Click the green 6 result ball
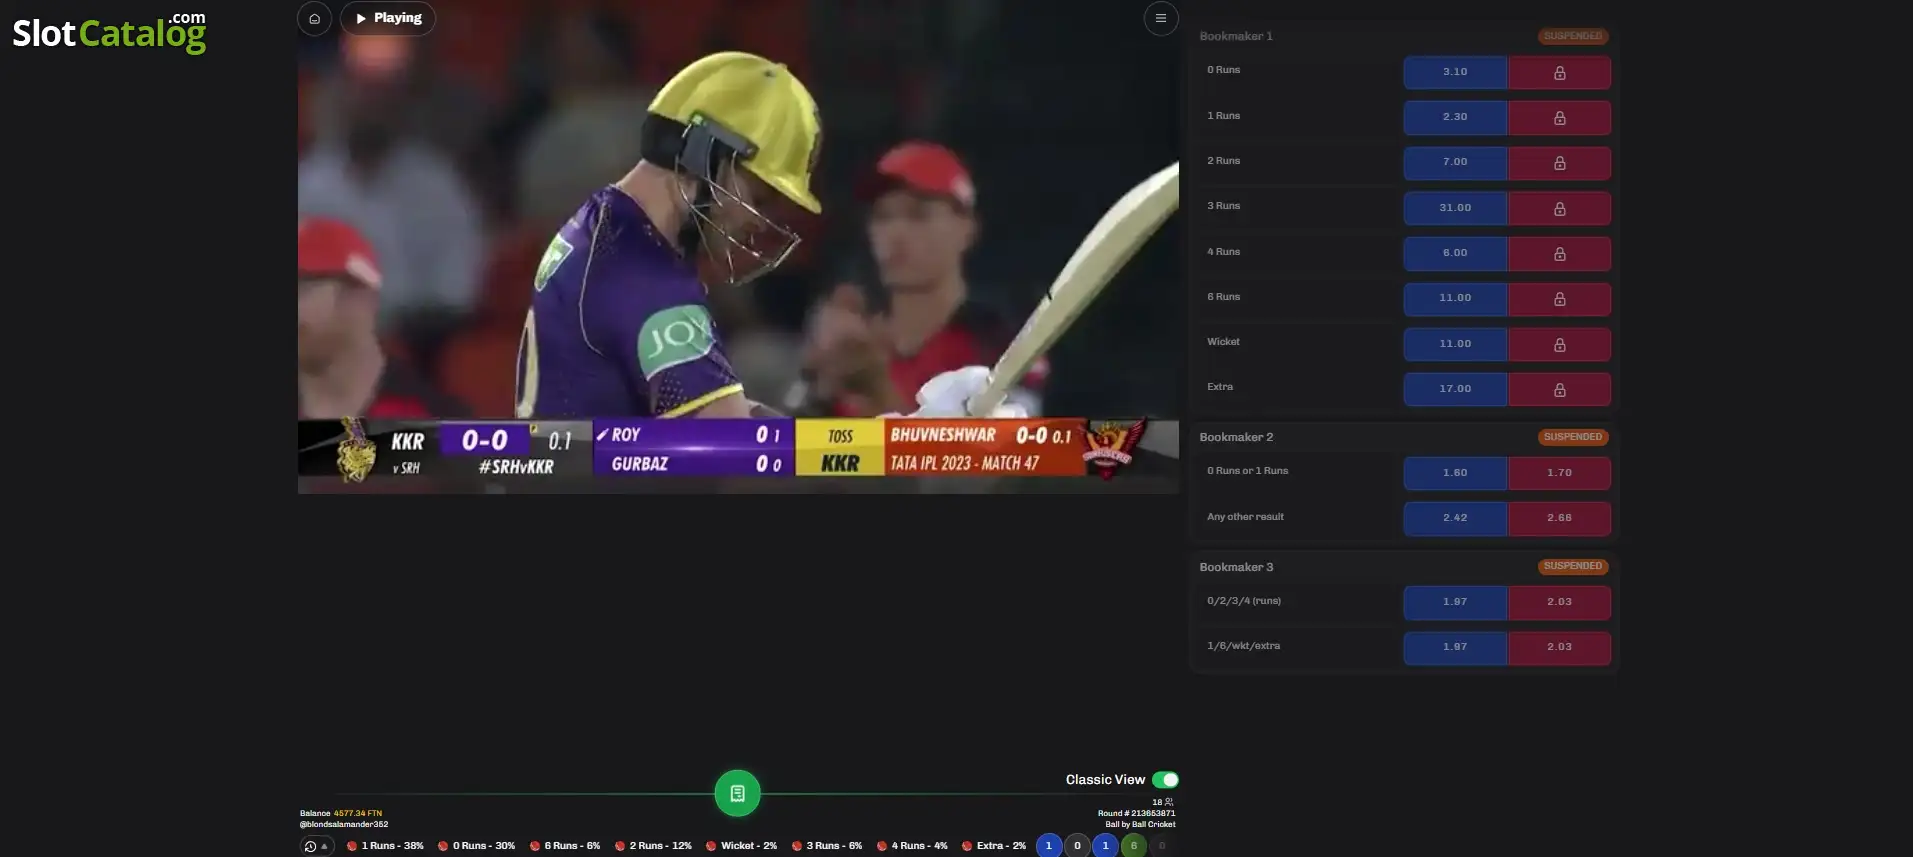The height and width of the screenshot is (857, 1913). (1133, 846)
